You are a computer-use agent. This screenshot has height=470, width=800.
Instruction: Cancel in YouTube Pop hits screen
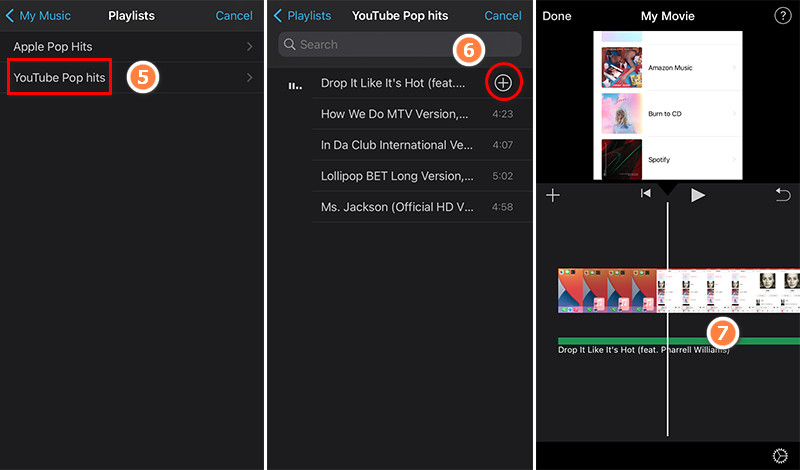click(503, 16)
